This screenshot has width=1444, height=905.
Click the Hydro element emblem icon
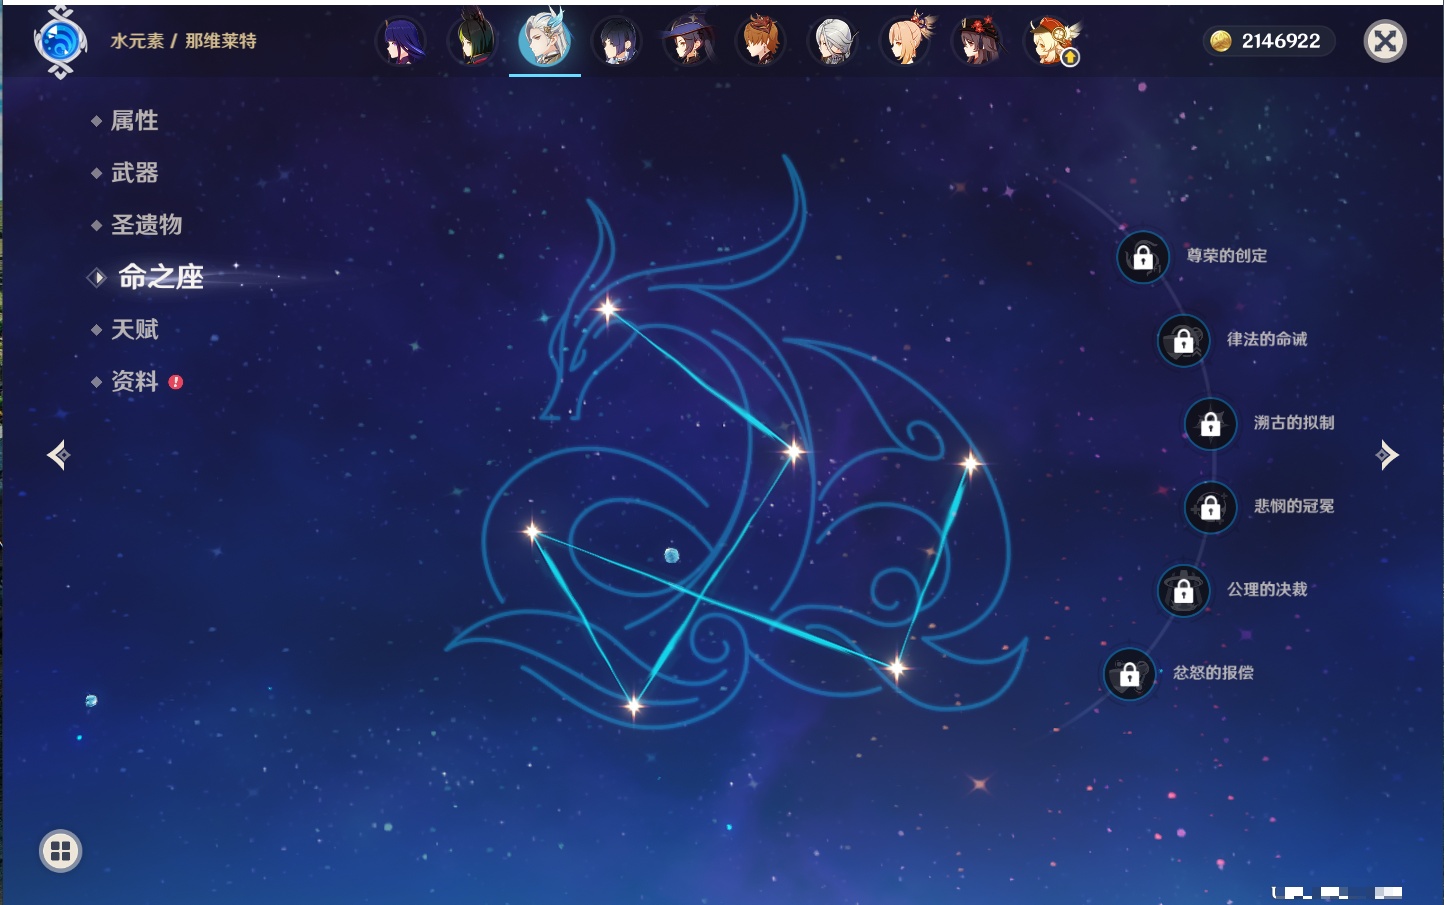pos(60,42)
